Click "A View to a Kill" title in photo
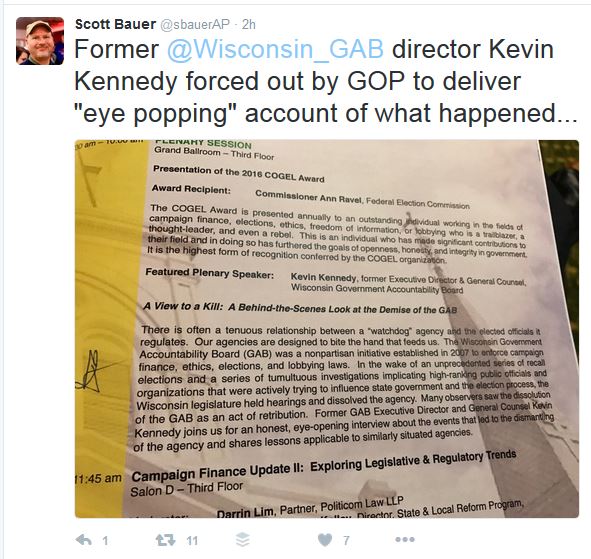The image size is (591, 559). 183,307
